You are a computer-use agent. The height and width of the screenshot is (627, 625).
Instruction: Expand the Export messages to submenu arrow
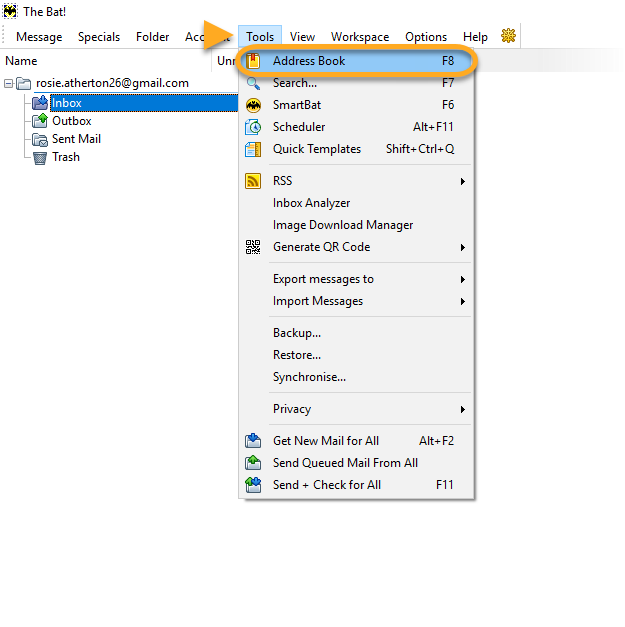[x=463, y=280]
